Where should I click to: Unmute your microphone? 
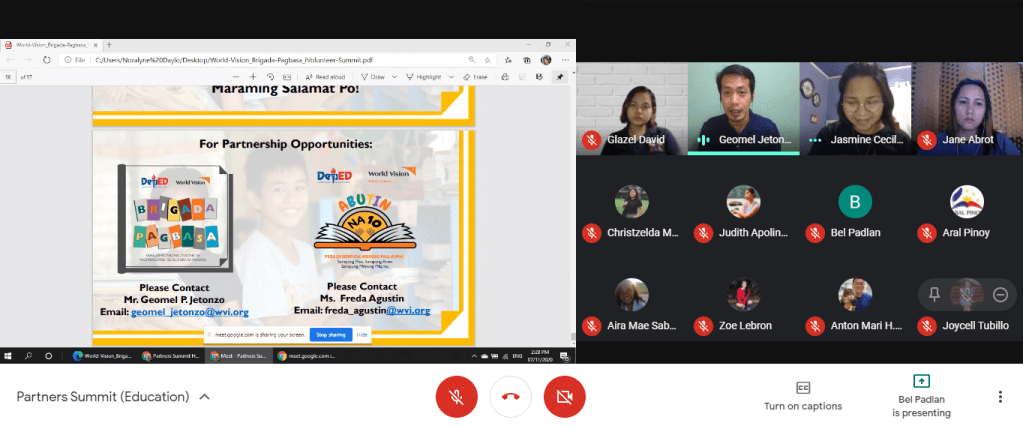[456, 397]
